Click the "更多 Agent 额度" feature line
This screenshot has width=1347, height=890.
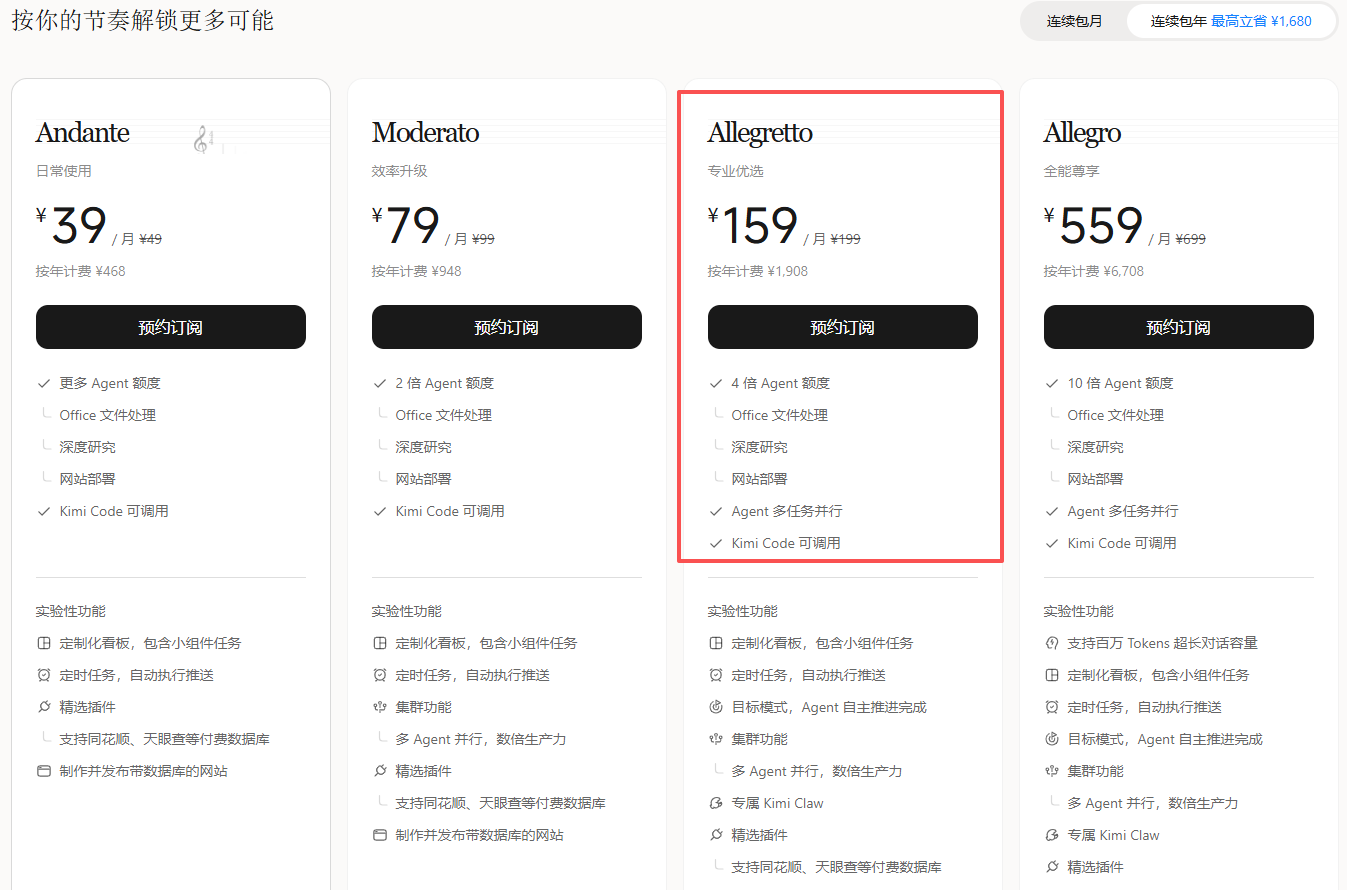110,383
